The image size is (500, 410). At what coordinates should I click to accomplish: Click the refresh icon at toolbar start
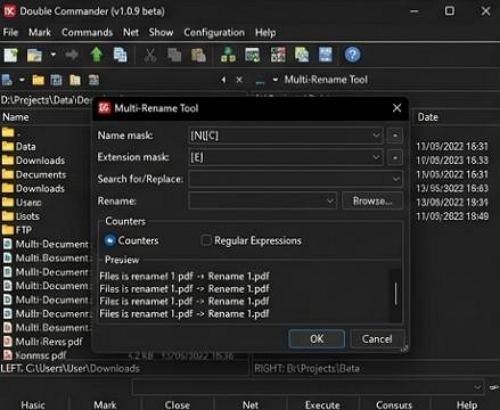[11, 55]
